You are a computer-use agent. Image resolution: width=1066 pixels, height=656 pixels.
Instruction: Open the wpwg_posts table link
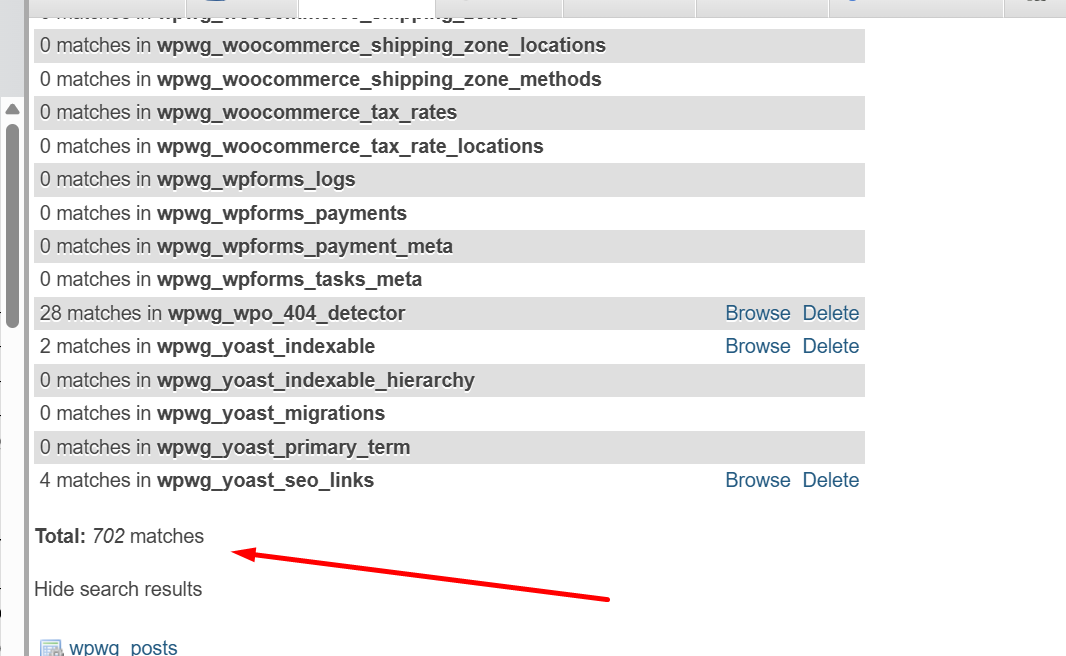pos(123,648)
